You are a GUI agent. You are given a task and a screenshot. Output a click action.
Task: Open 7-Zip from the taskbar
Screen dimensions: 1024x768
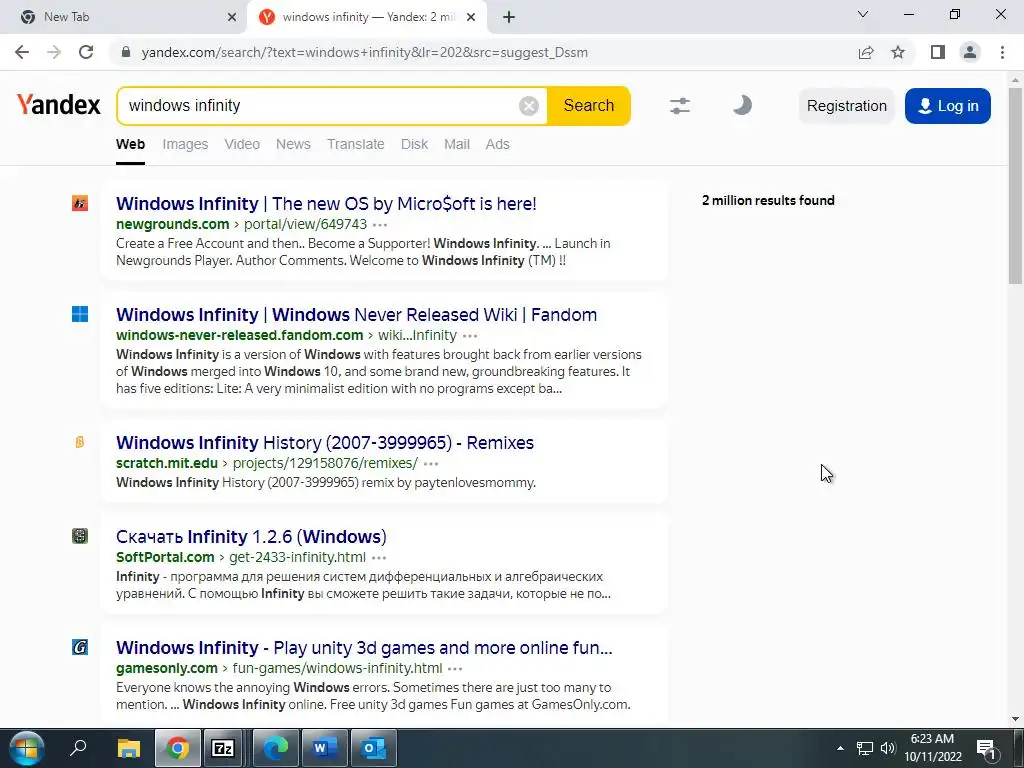point(223,748)
